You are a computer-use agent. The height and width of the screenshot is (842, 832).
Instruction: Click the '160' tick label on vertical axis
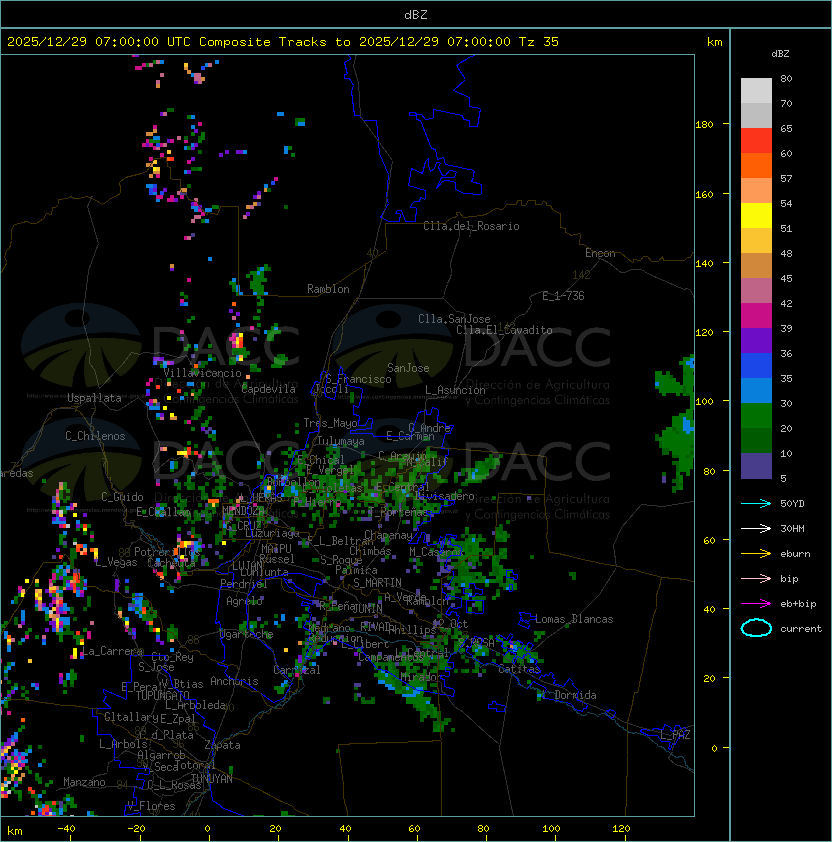click(704, 194)
